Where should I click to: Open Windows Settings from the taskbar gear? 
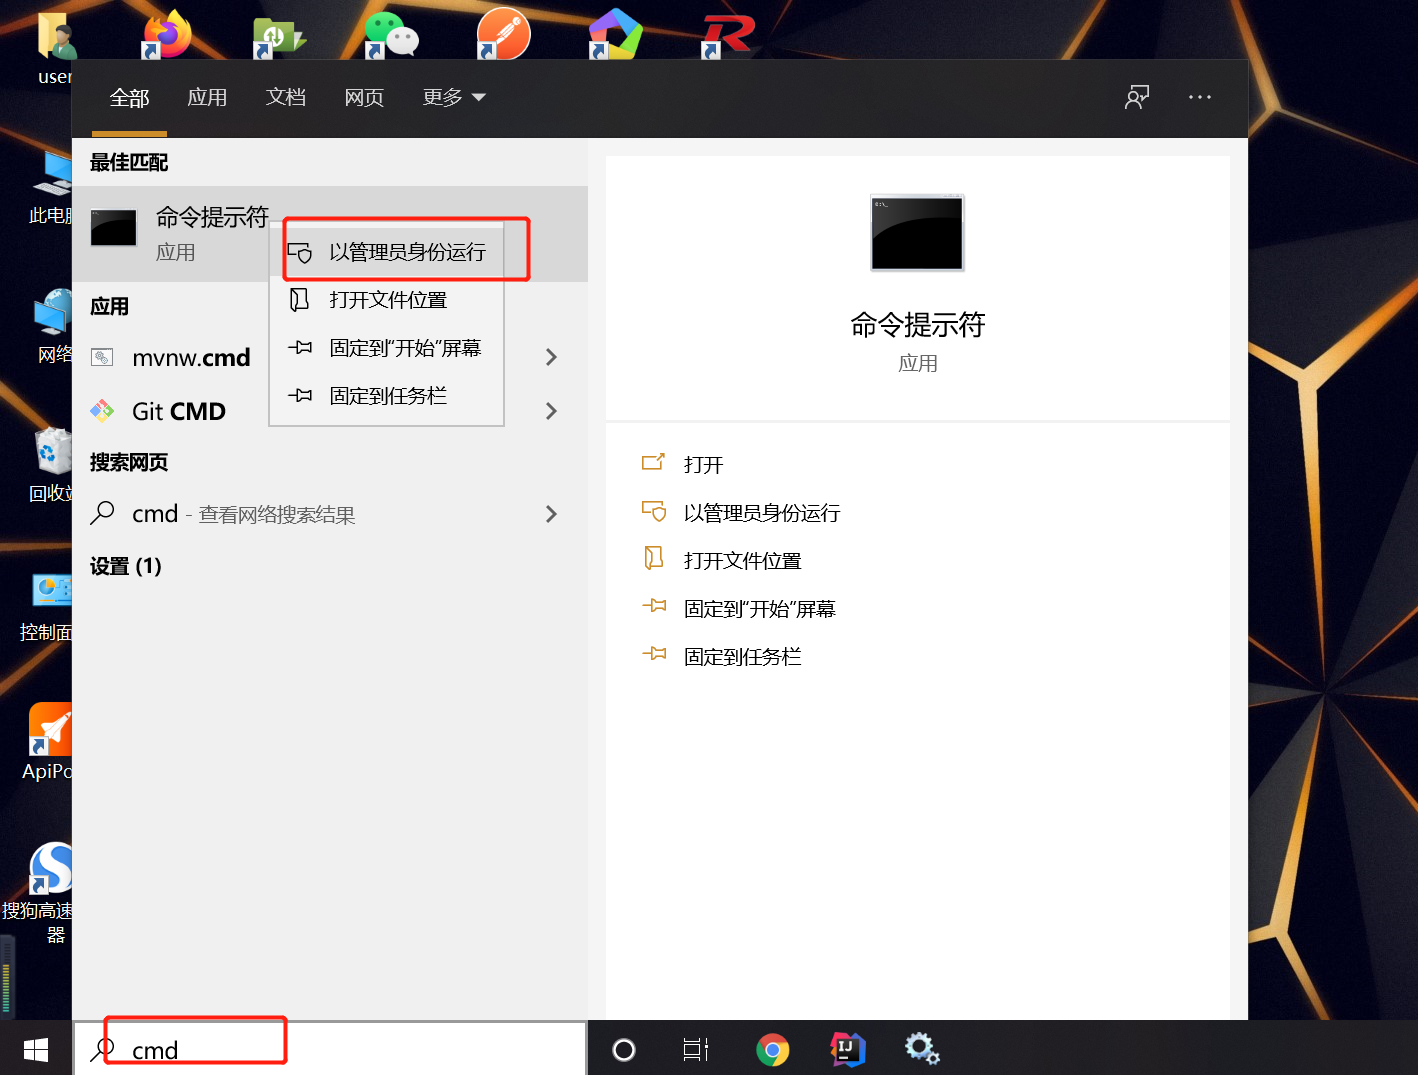coord(921,1049)
